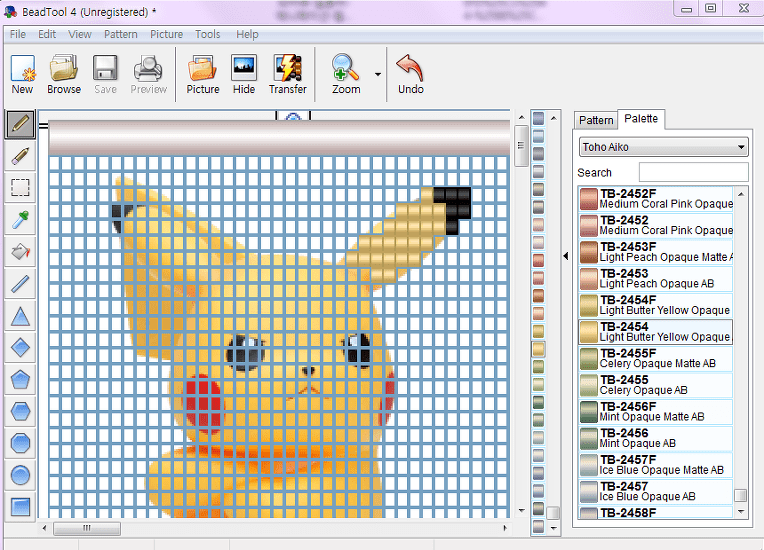Viewport: 764px width, 550px height.
Task: Hide the background picture
Action: click(x=244, y=74)
